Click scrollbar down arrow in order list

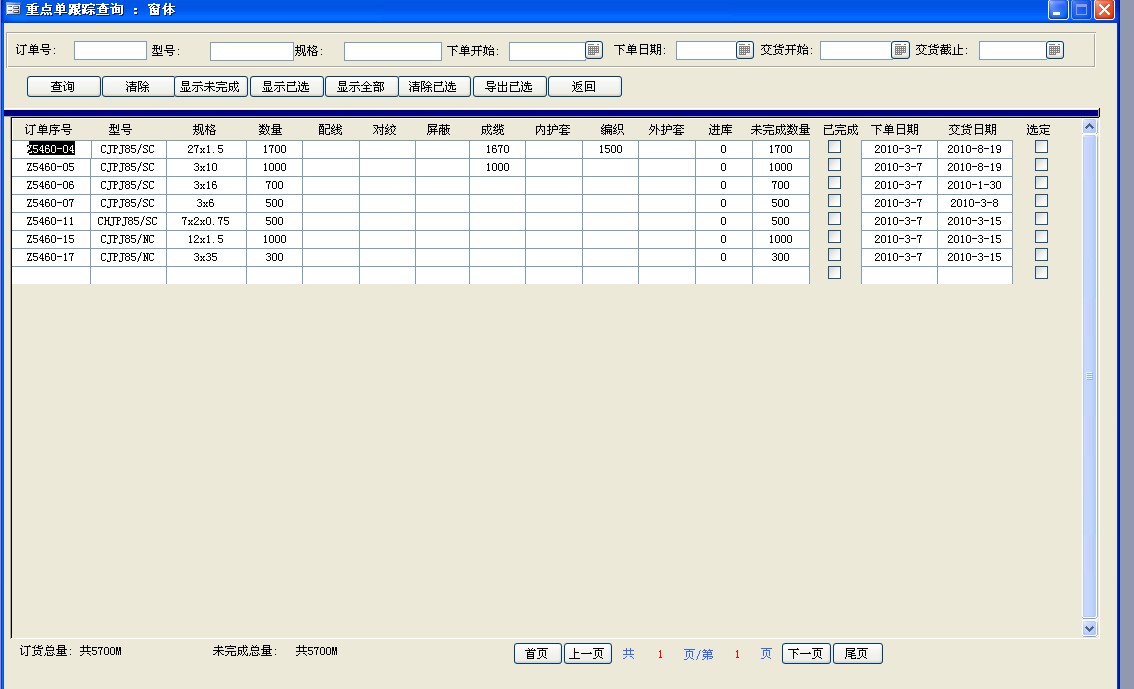[x=1090, y=628]
